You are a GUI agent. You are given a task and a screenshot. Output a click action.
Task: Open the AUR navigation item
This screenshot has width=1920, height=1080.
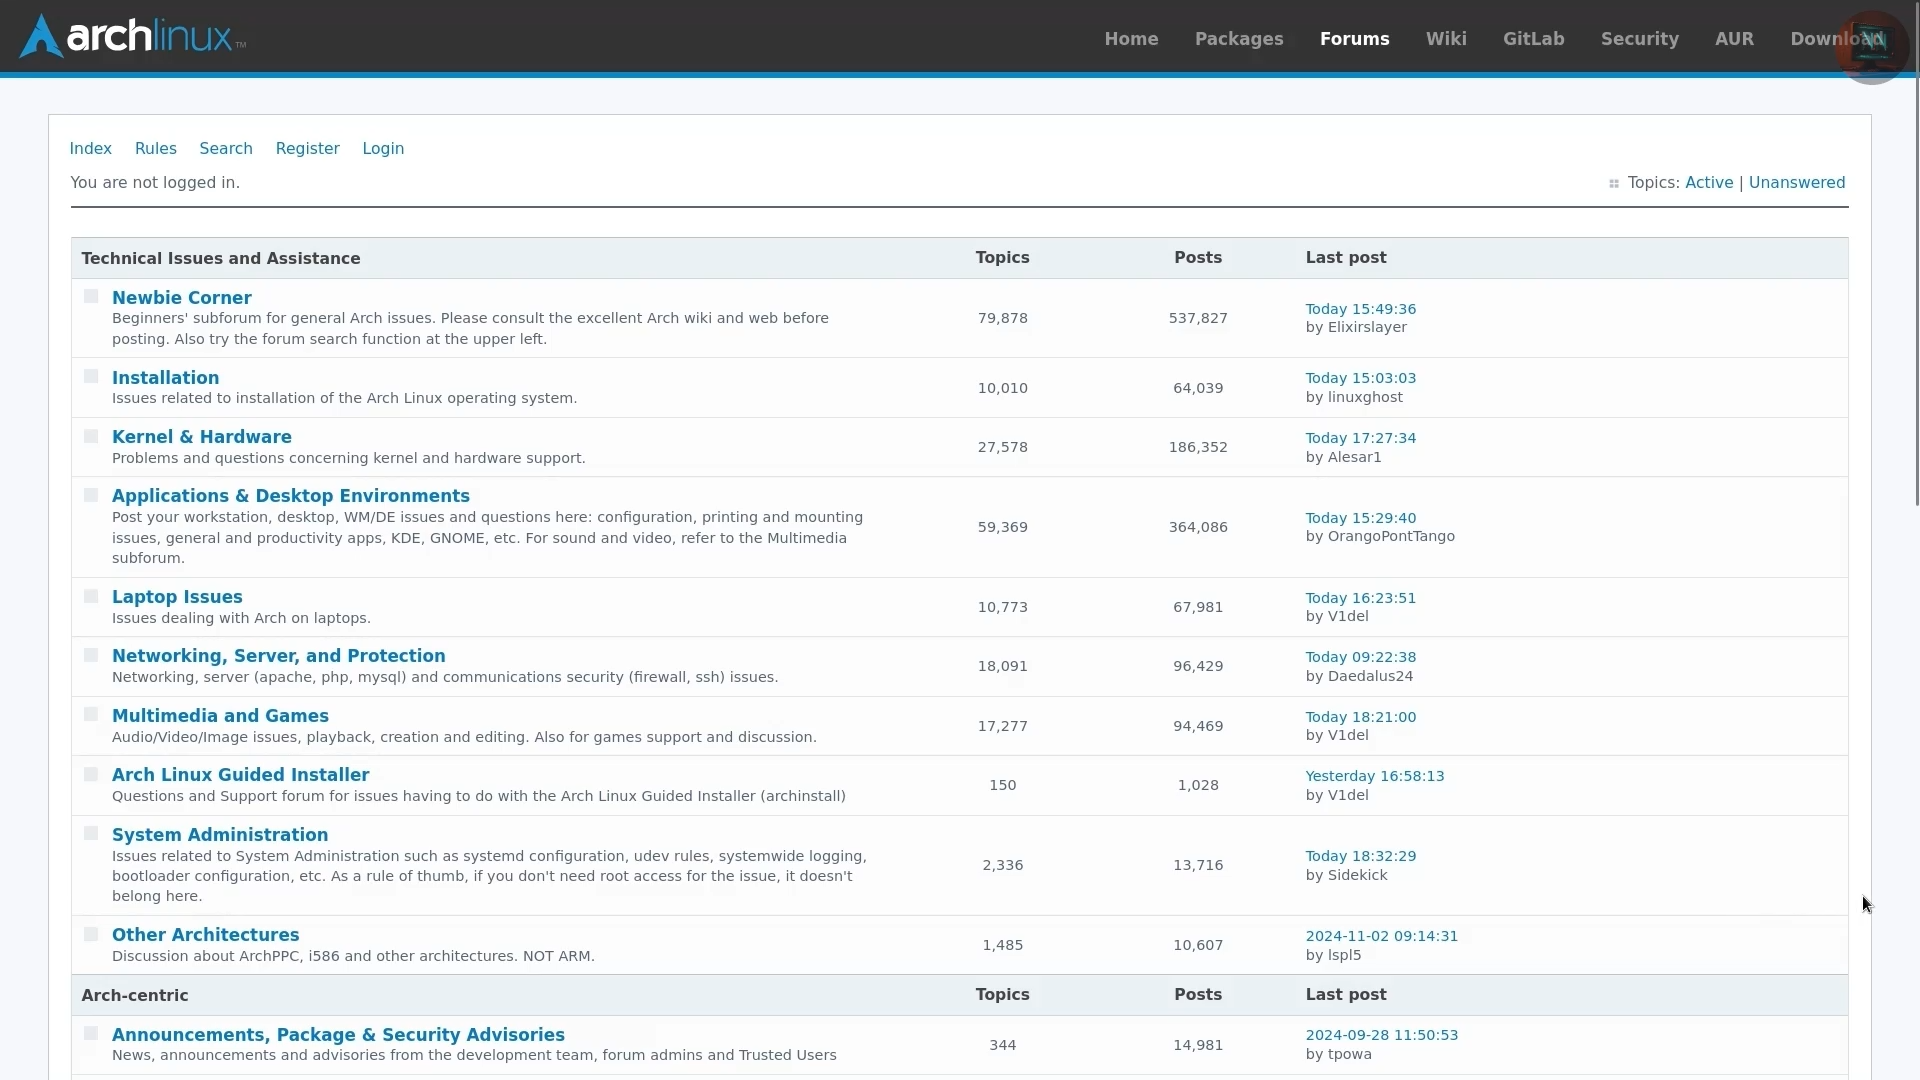pyautogui.click(x=1733, y=39)
